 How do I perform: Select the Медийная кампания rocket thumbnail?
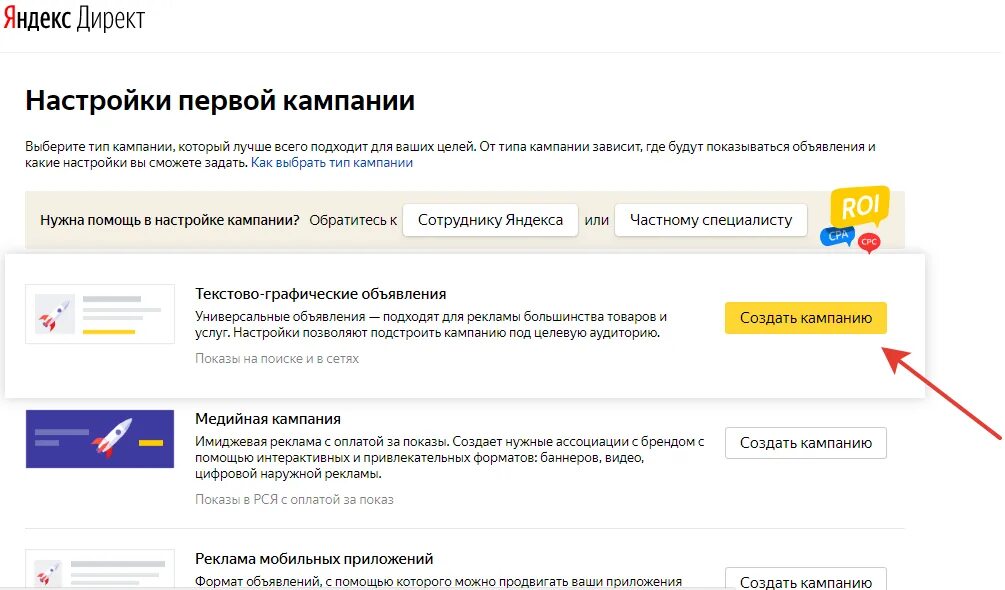coord(100,439)
